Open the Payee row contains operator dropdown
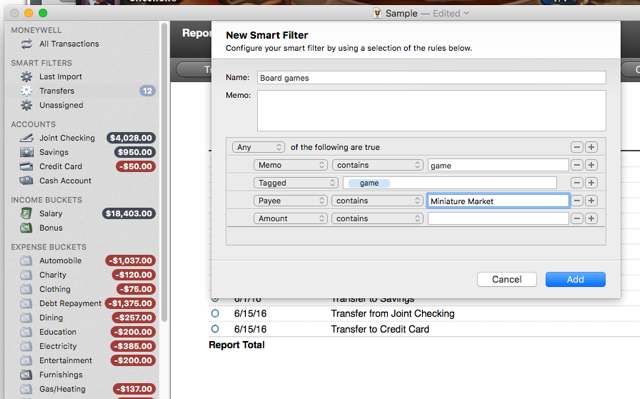 (x=377, y=201)
